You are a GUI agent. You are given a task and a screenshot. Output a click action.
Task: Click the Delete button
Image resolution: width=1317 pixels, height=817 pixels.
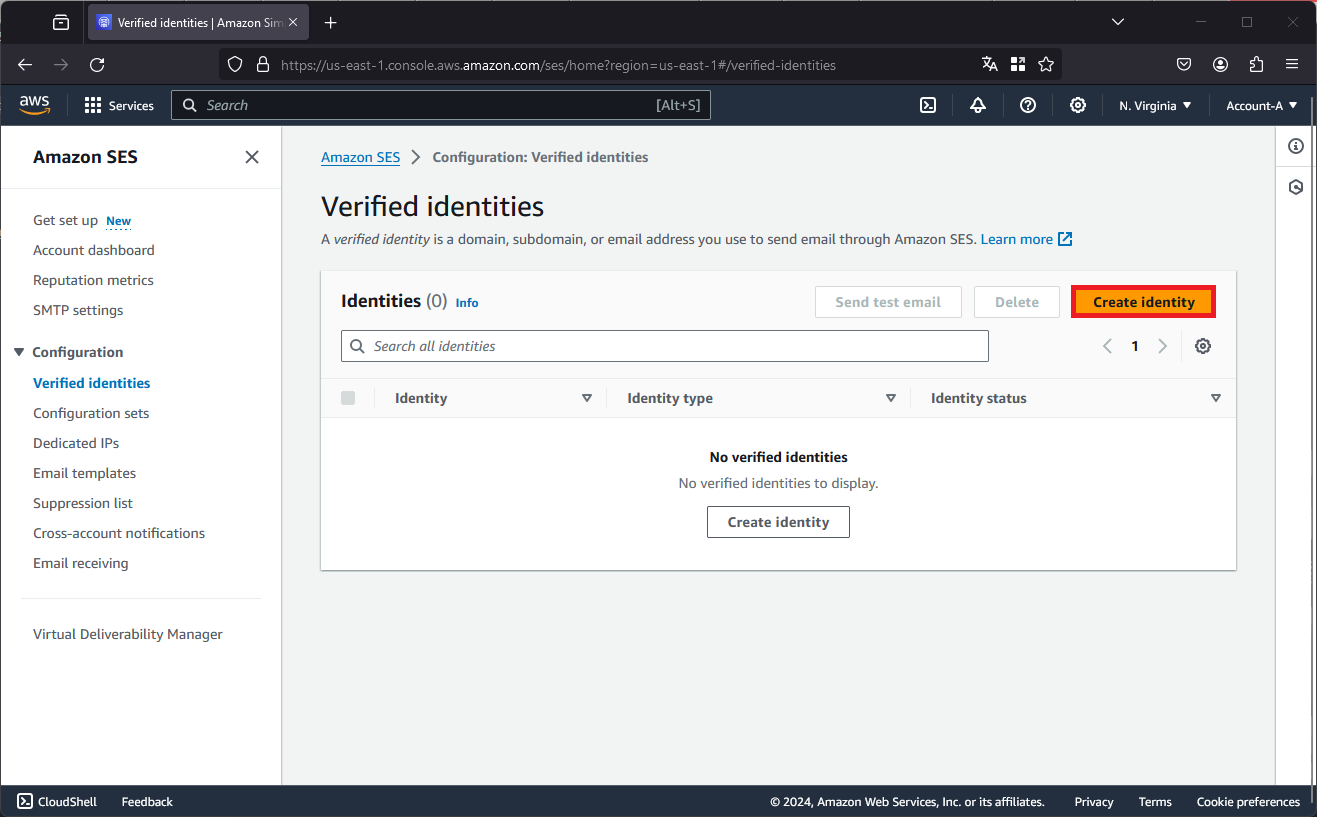(x=1017, y=302)
